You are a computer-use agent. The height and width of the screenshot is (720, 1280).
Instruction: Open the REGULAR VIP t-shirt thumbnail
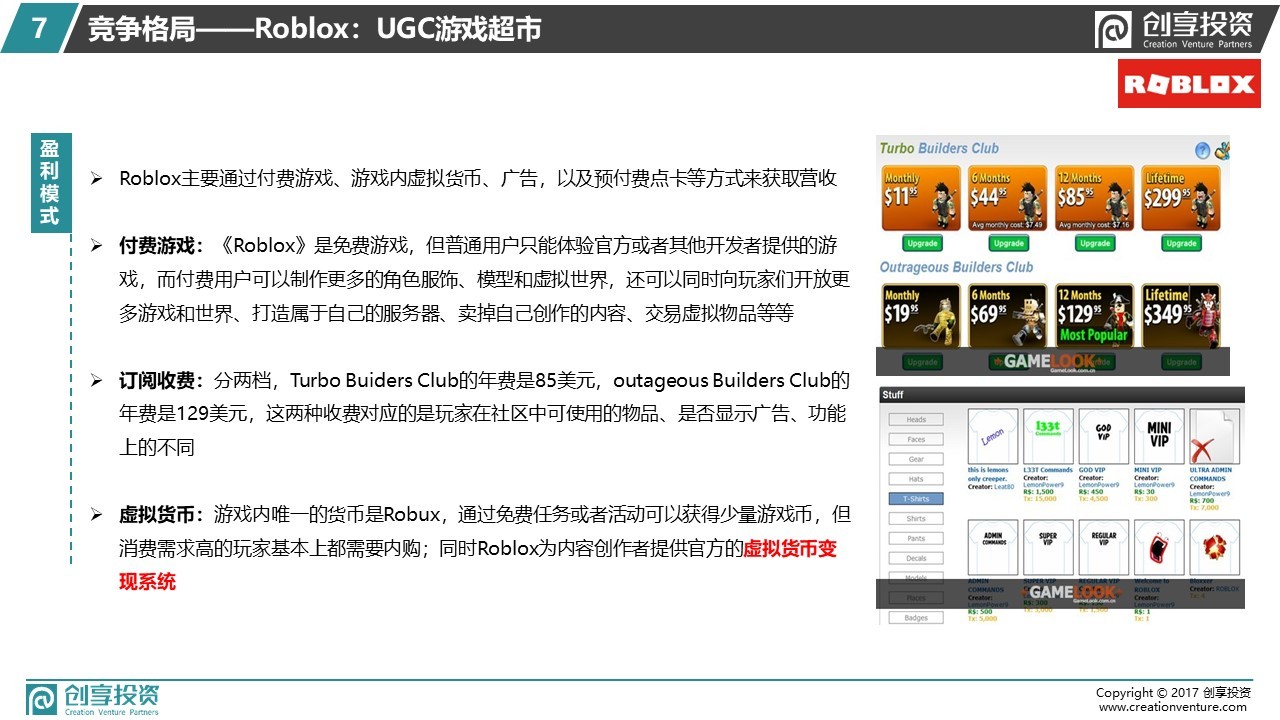point(1103,547)
